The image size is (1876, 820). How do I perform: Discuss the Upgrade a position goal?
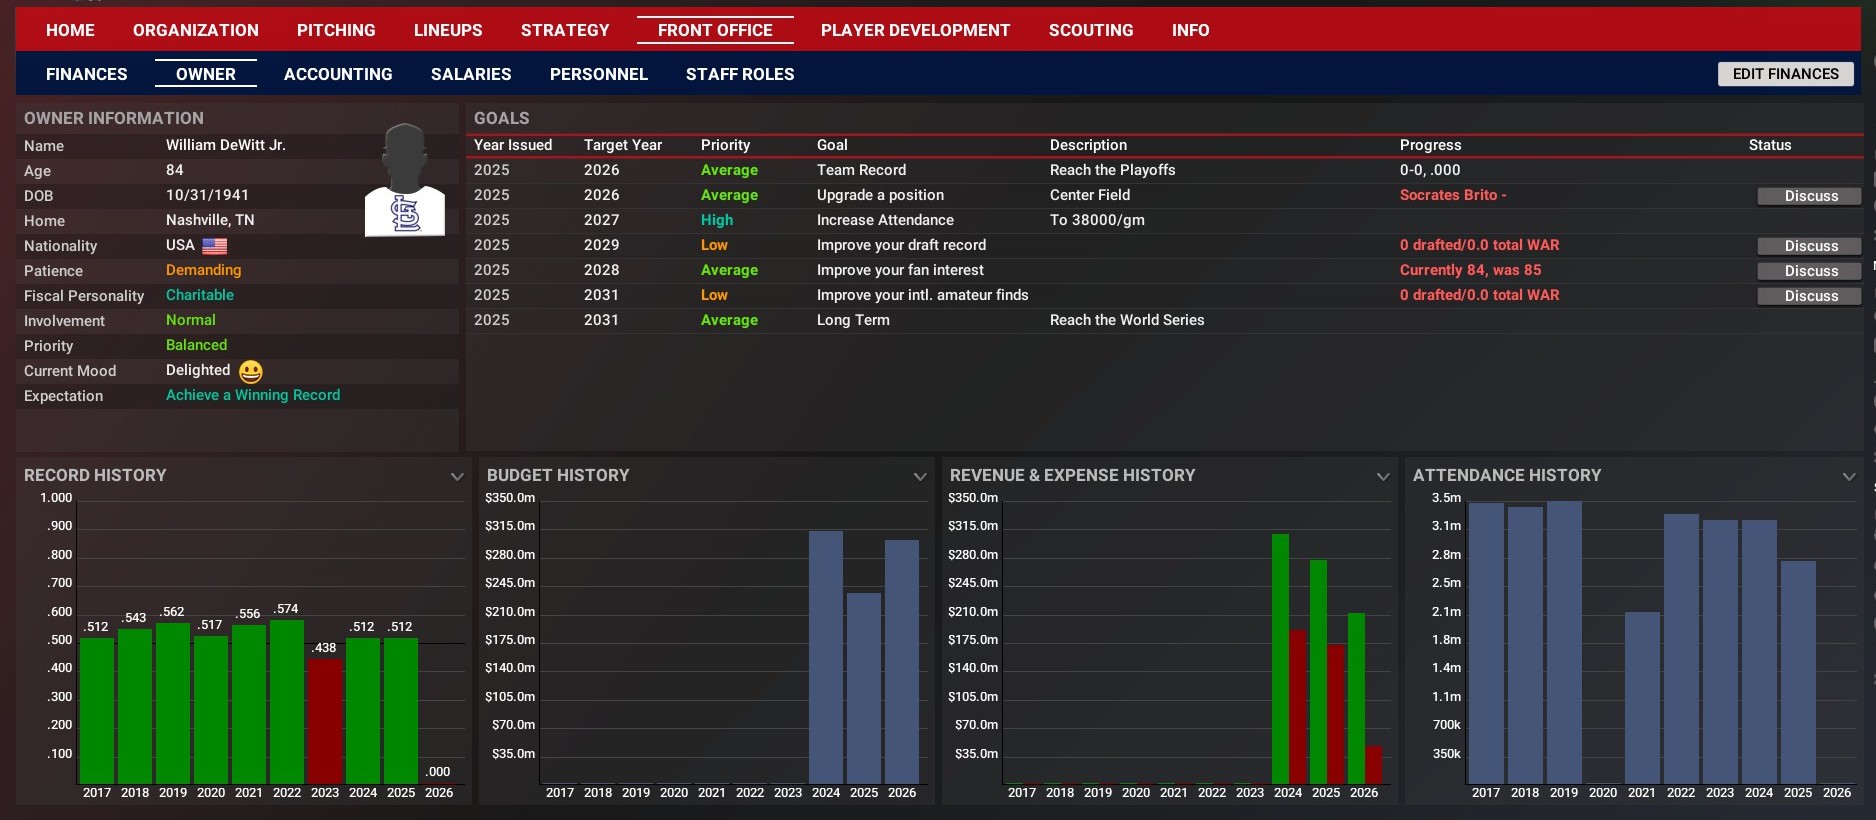1810,196
